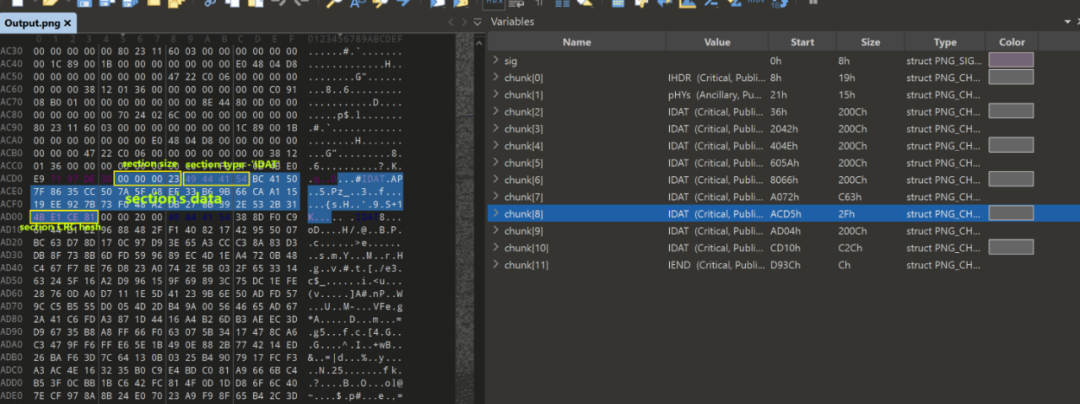Expand chunk[0] IHDR tree node

pyautogui.click(x=496, y=77)
